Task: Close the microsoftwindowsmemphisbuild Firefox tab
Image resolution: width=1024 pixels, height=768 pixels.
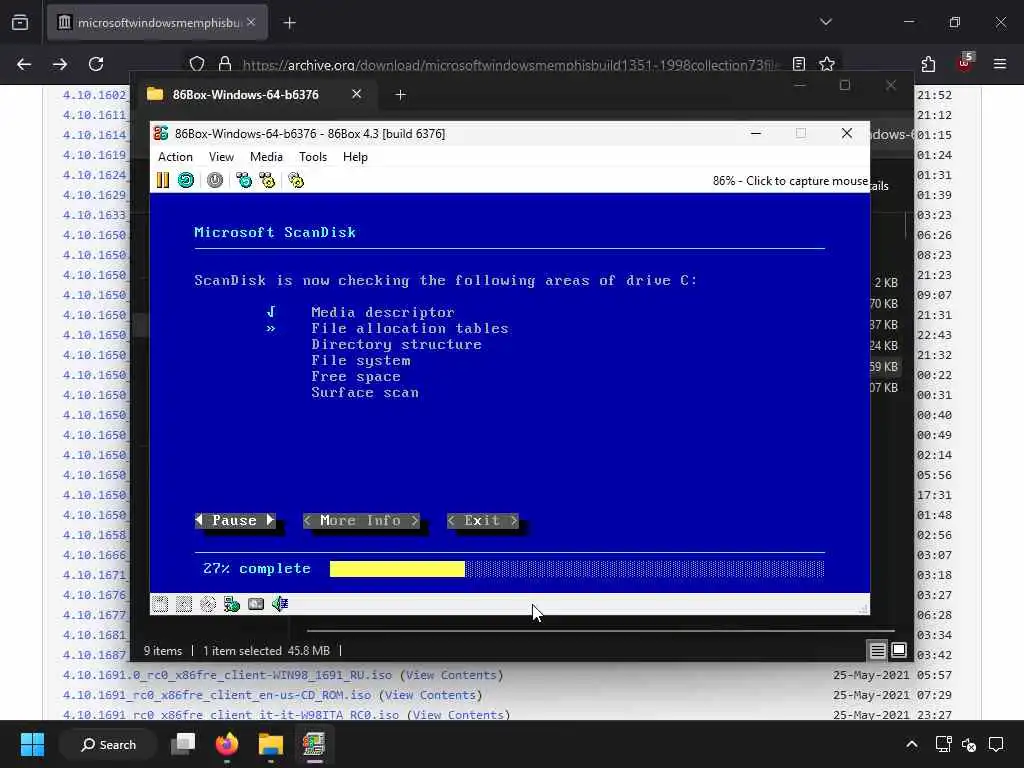Action: [x=251, y=22]
